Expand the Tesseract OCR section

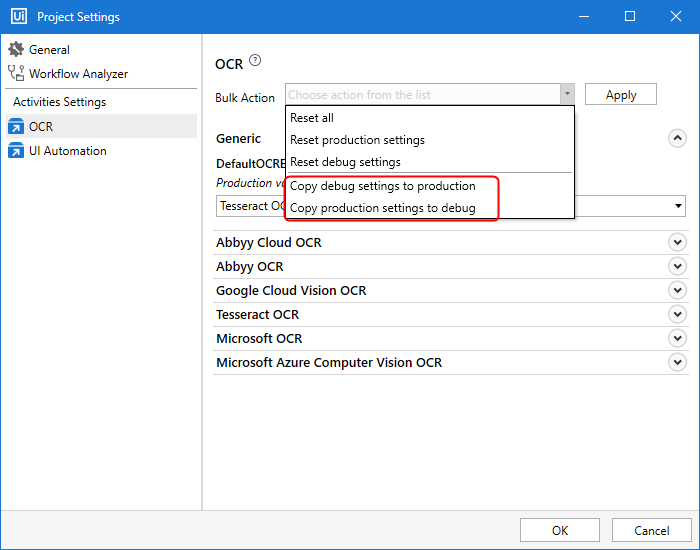(677, 314)
